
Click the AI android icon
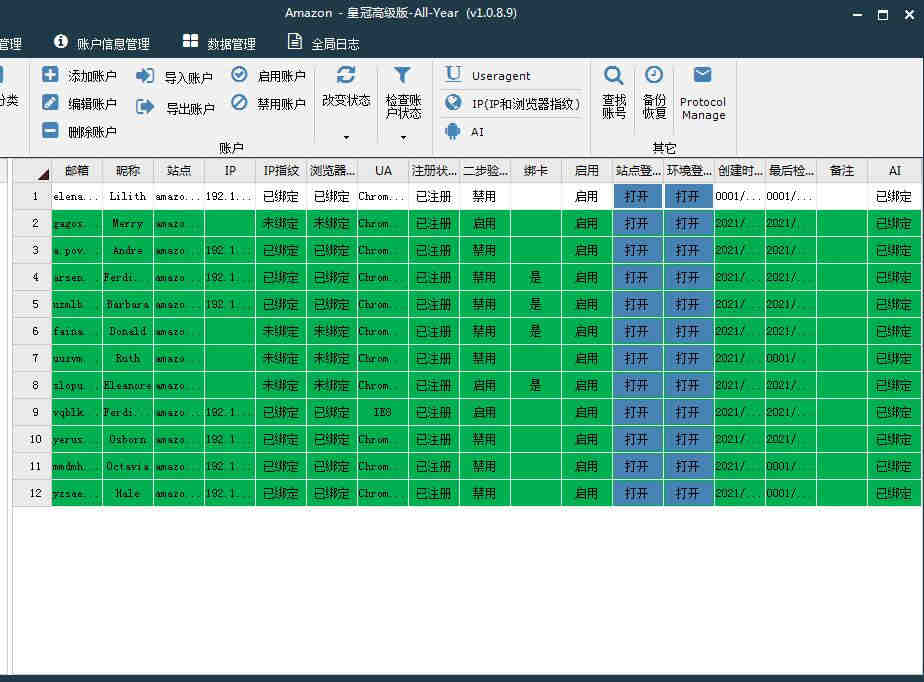click(x=453, y=131)
